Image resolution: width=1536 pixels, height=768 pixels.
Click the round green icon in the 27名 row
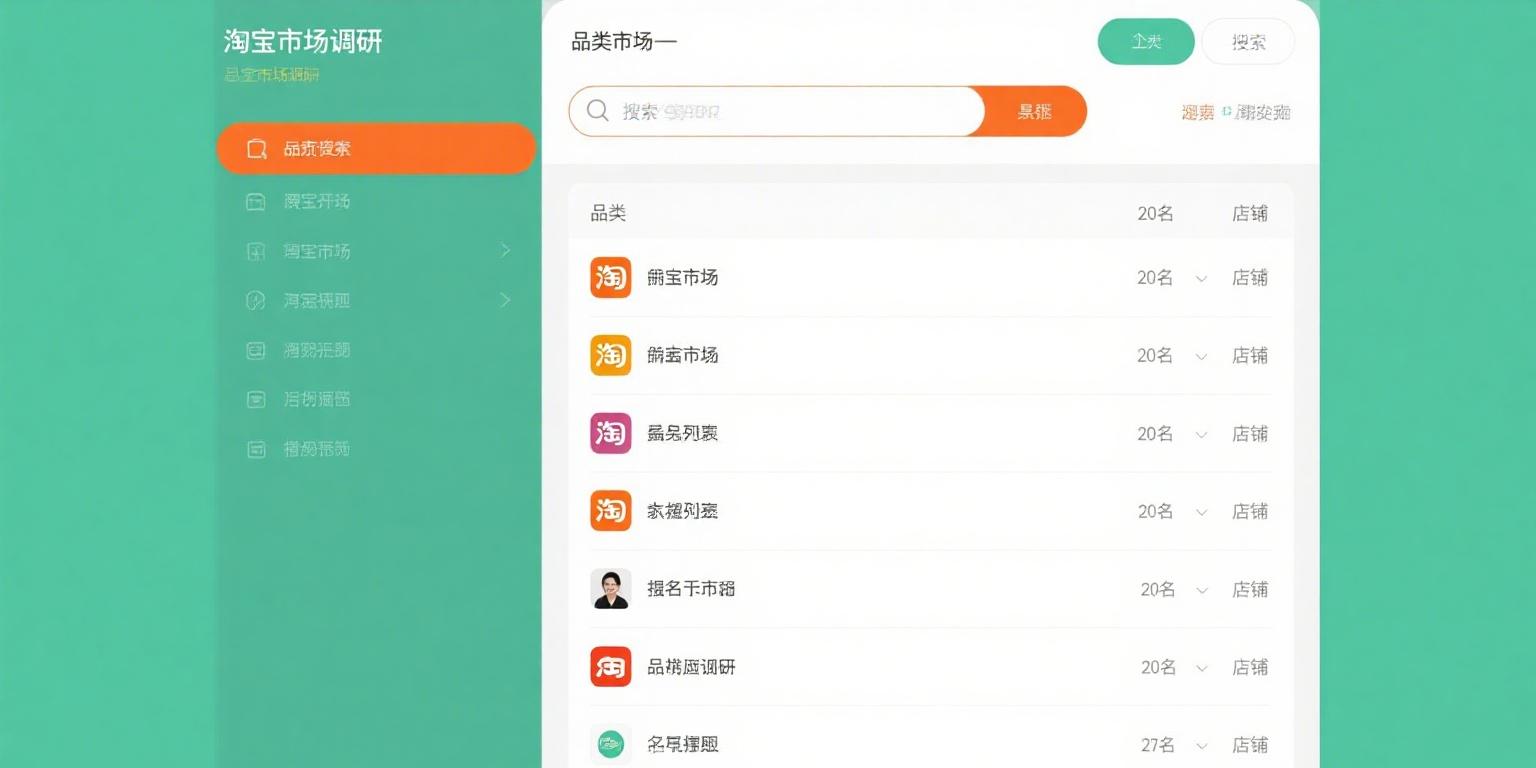pyautogui.click(x=610, y=744)
